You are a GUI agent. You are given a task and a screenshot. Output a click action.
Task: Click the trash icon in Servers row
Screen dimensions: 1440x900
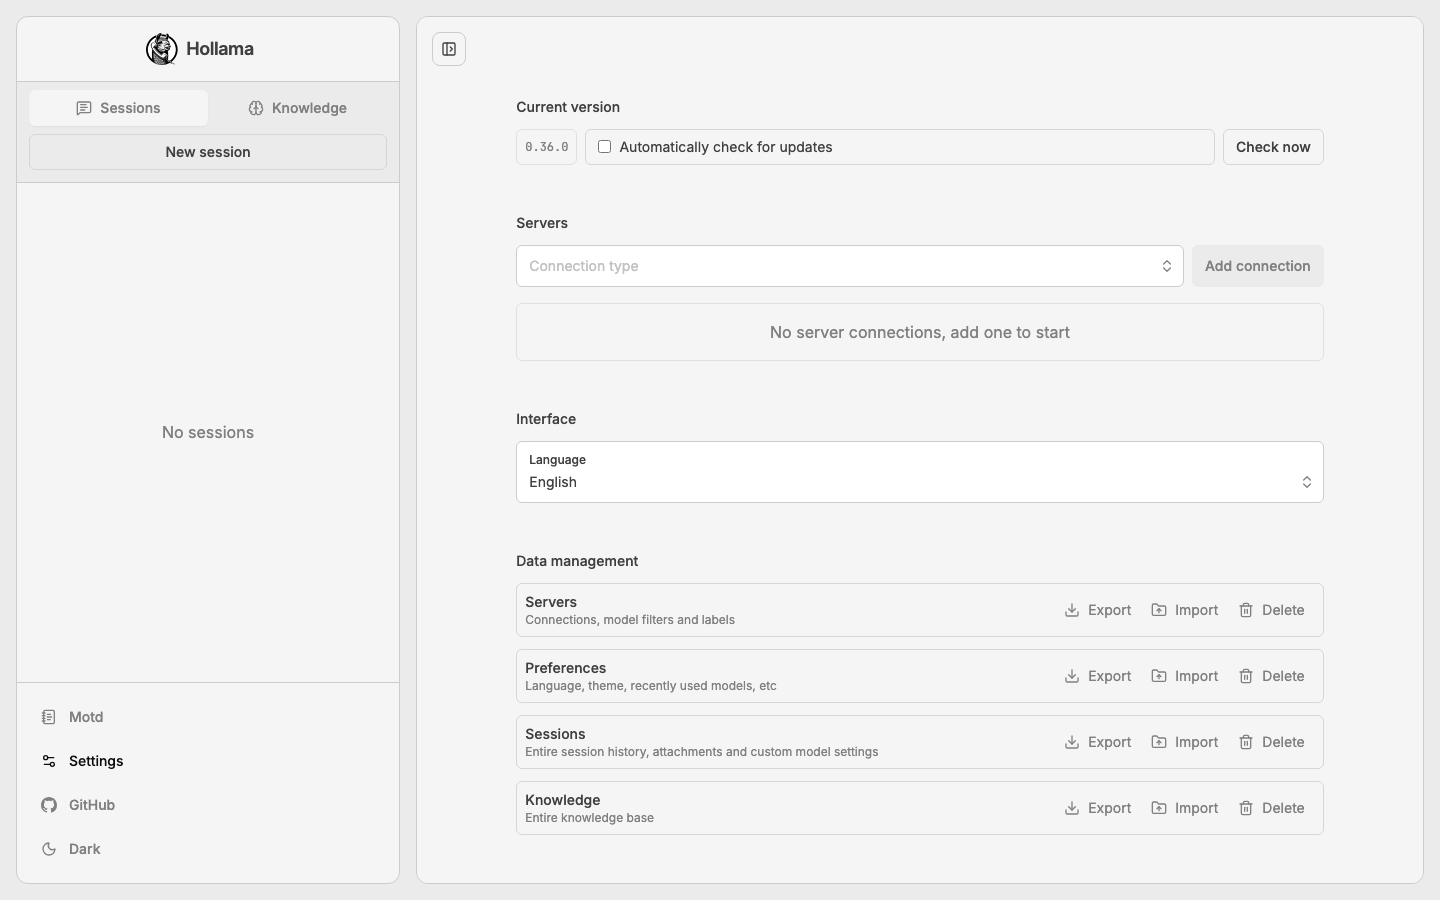click(x=1246, y=610)
